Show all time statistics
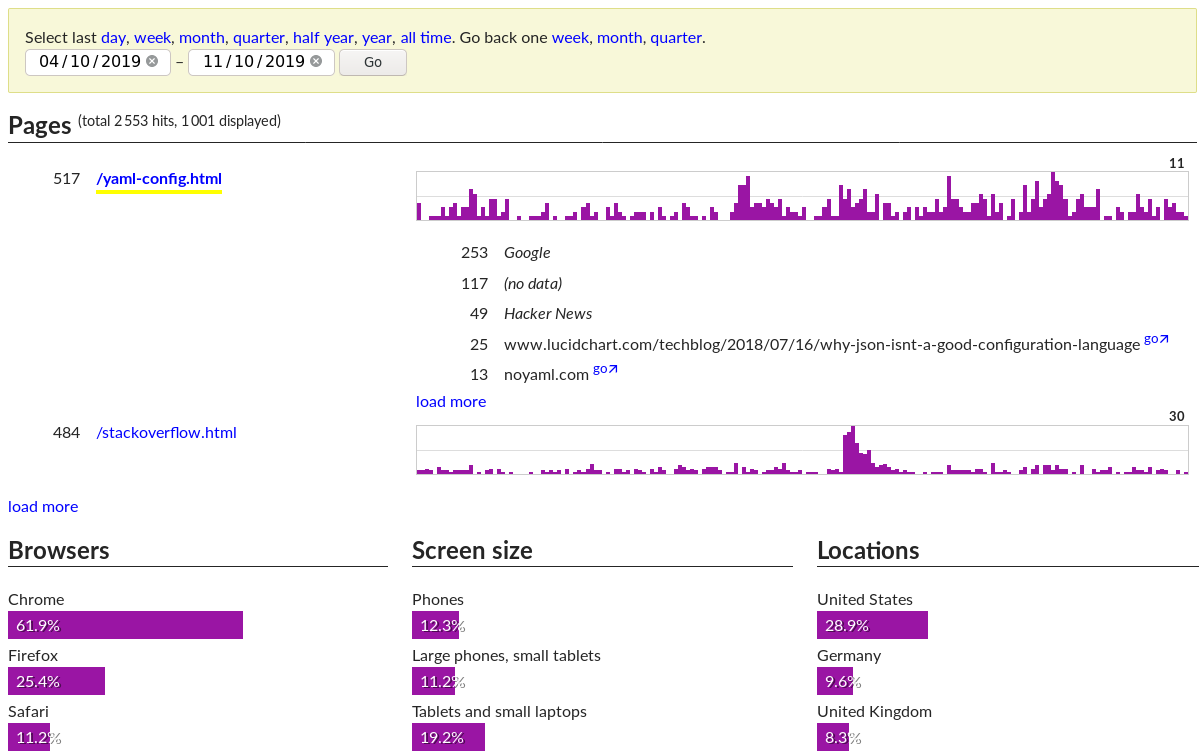The image size is (1199, 756). (425, 37)
